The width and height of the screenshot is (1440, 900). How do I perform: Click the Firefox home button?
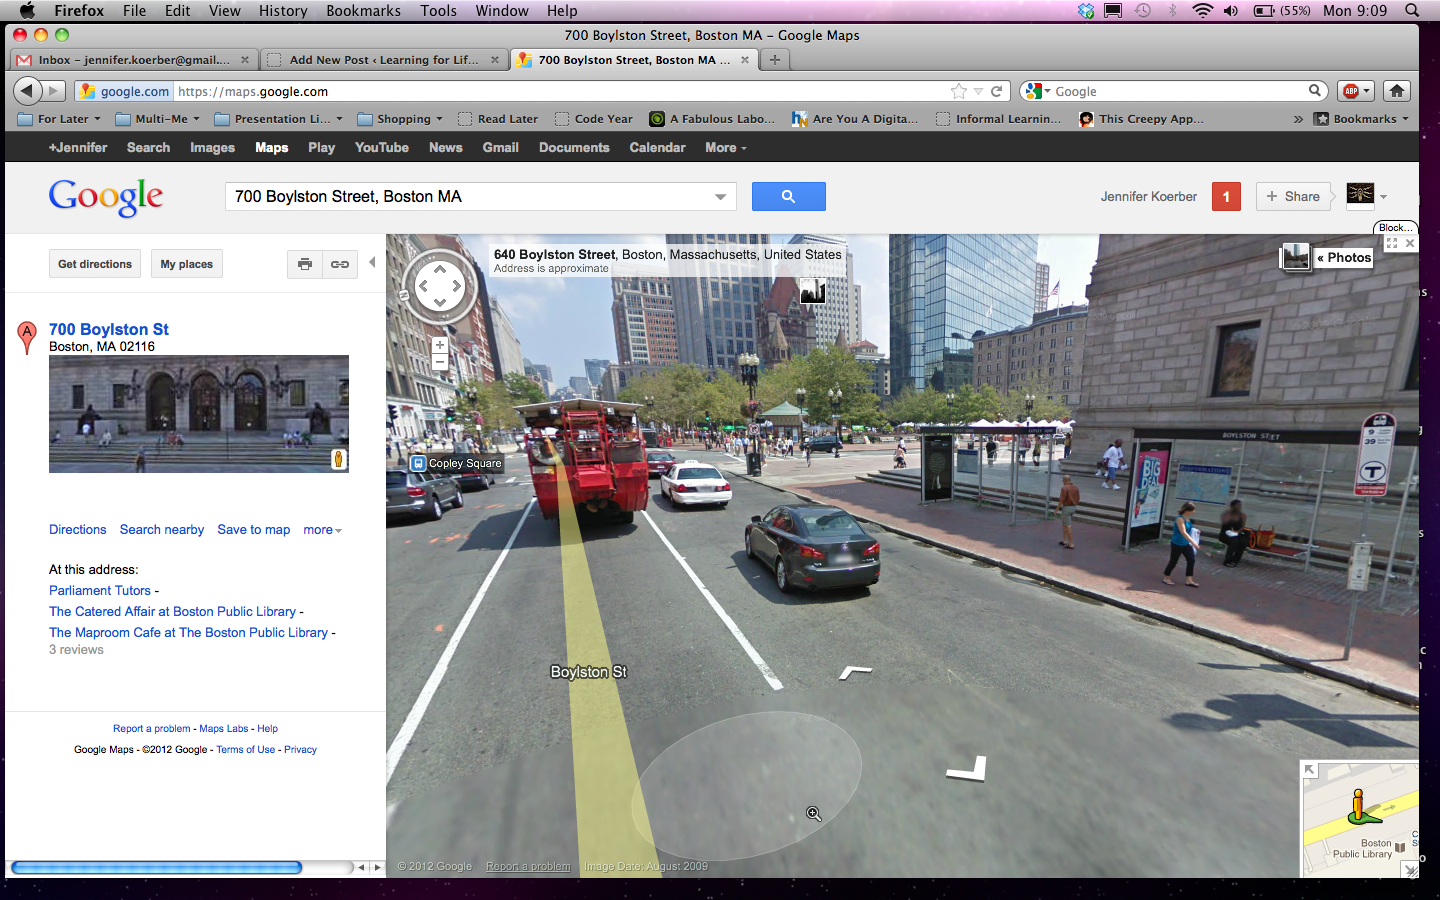1397,91
